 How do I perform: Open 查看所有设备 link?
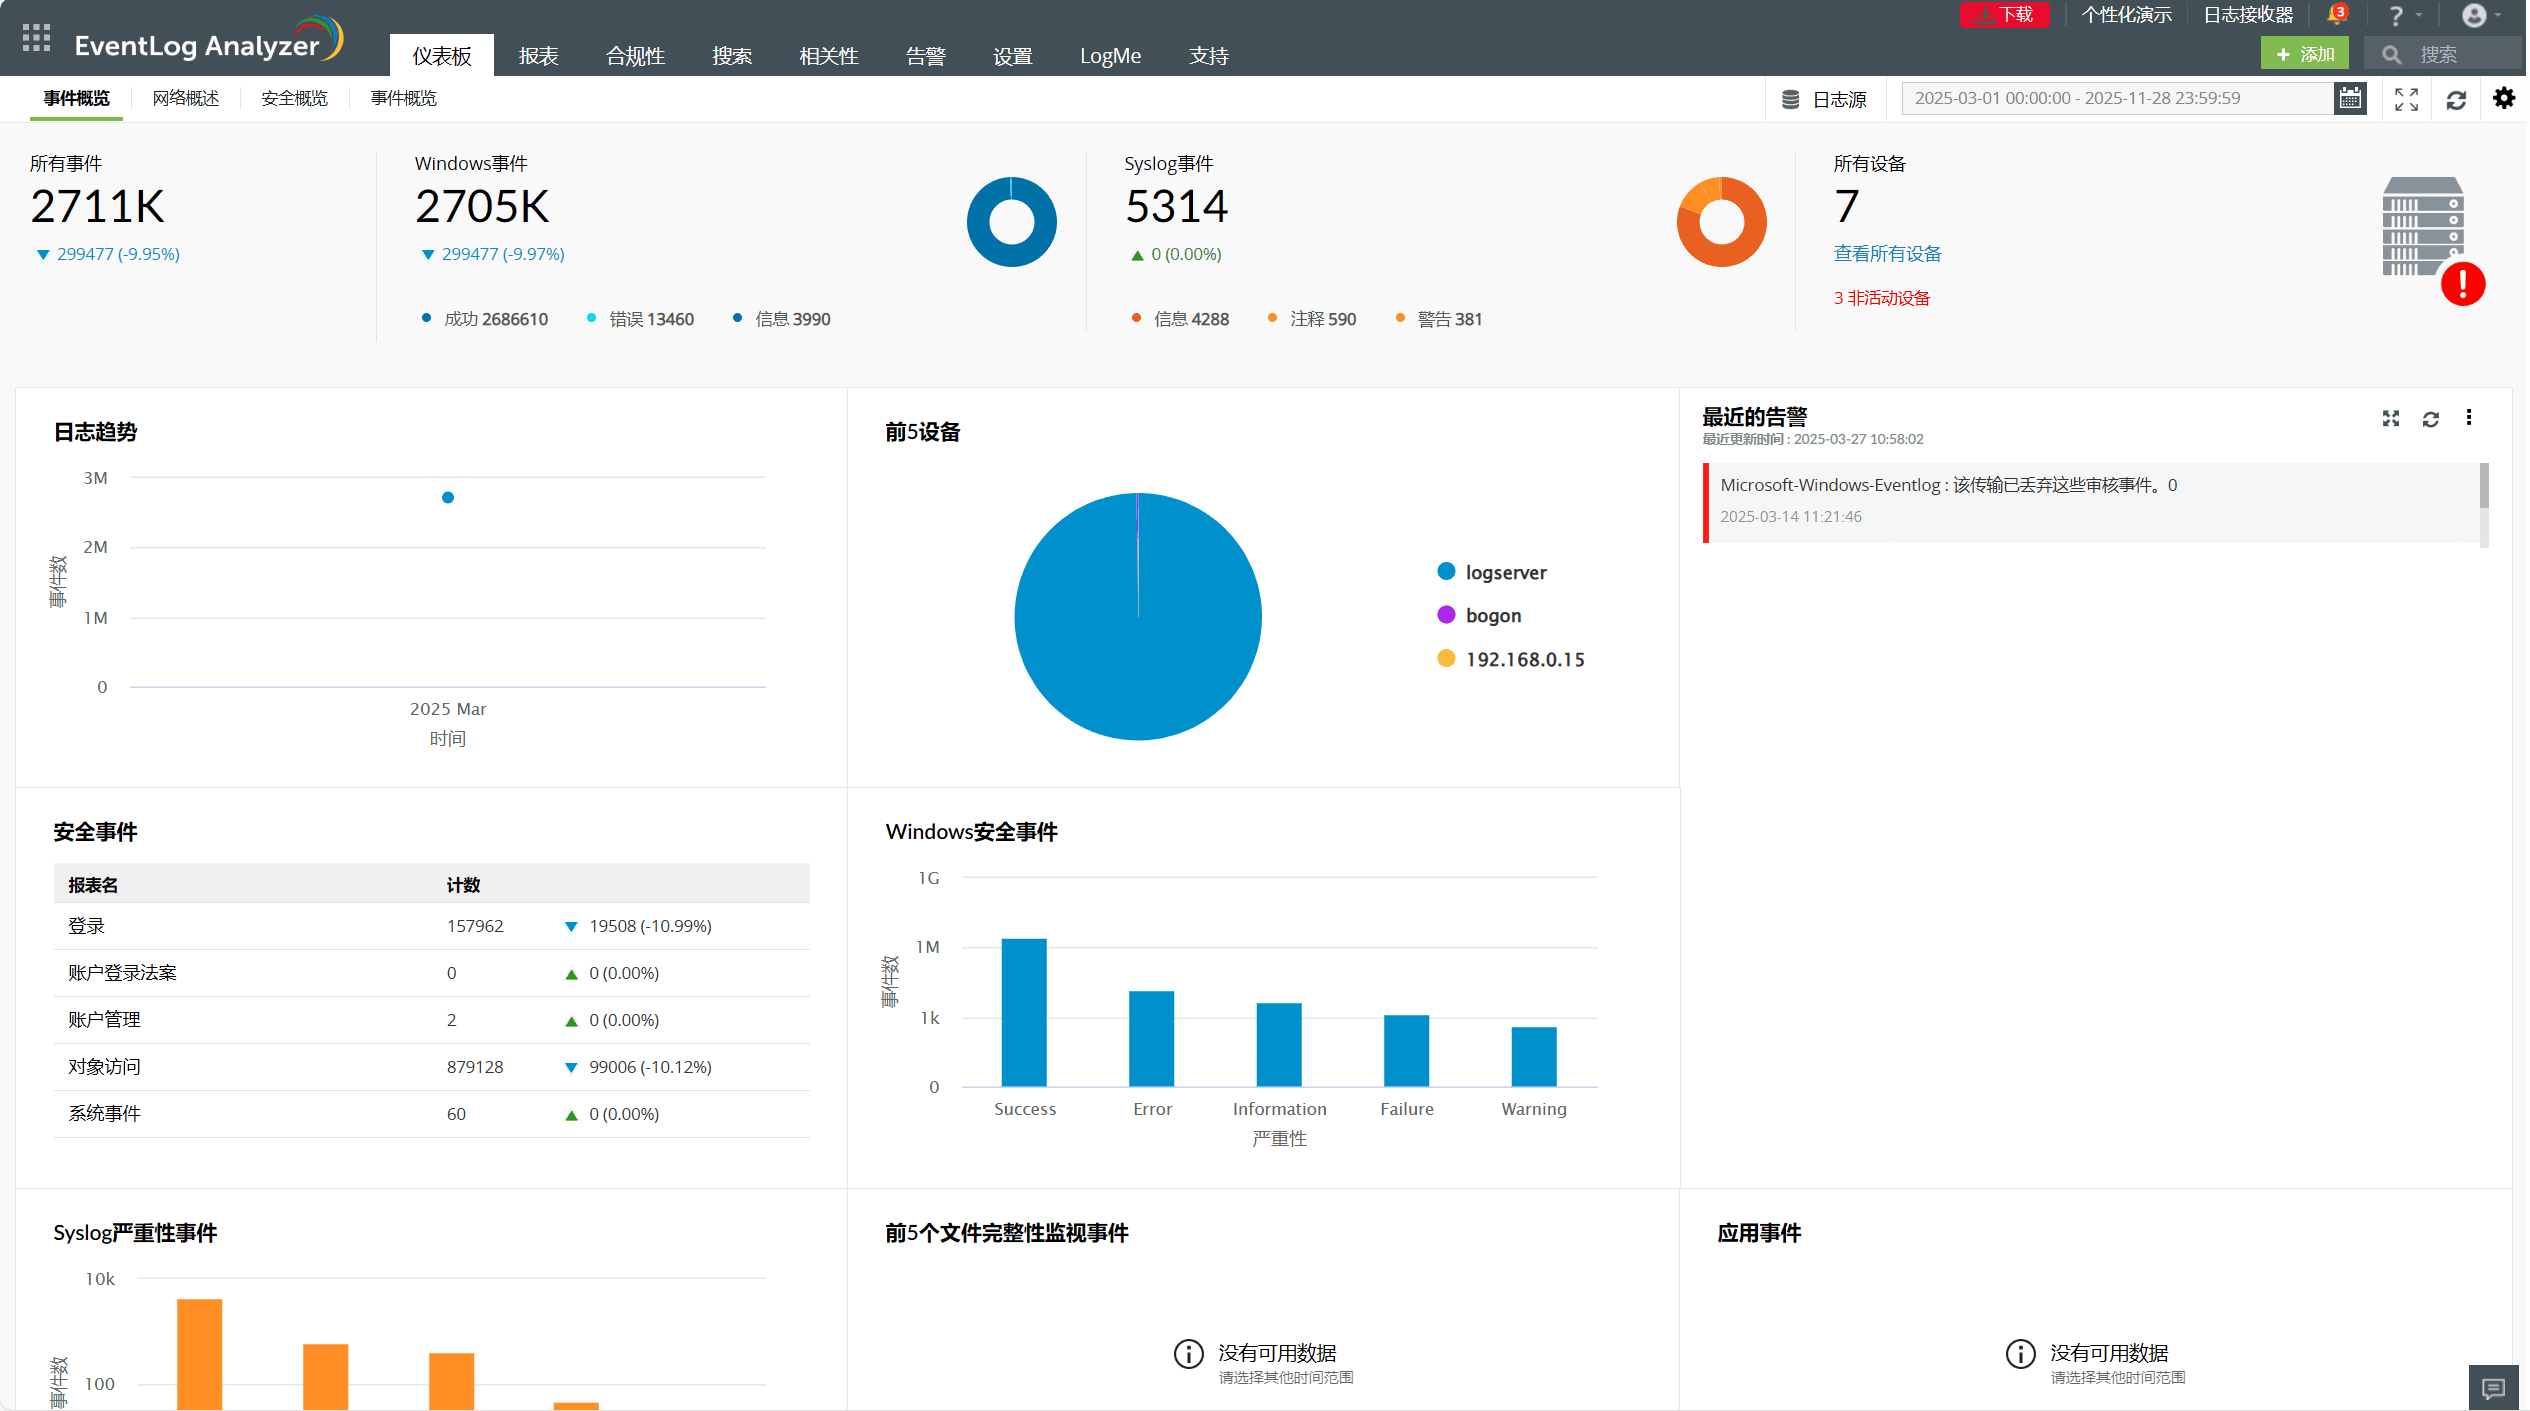click(x=1887, y=254)
